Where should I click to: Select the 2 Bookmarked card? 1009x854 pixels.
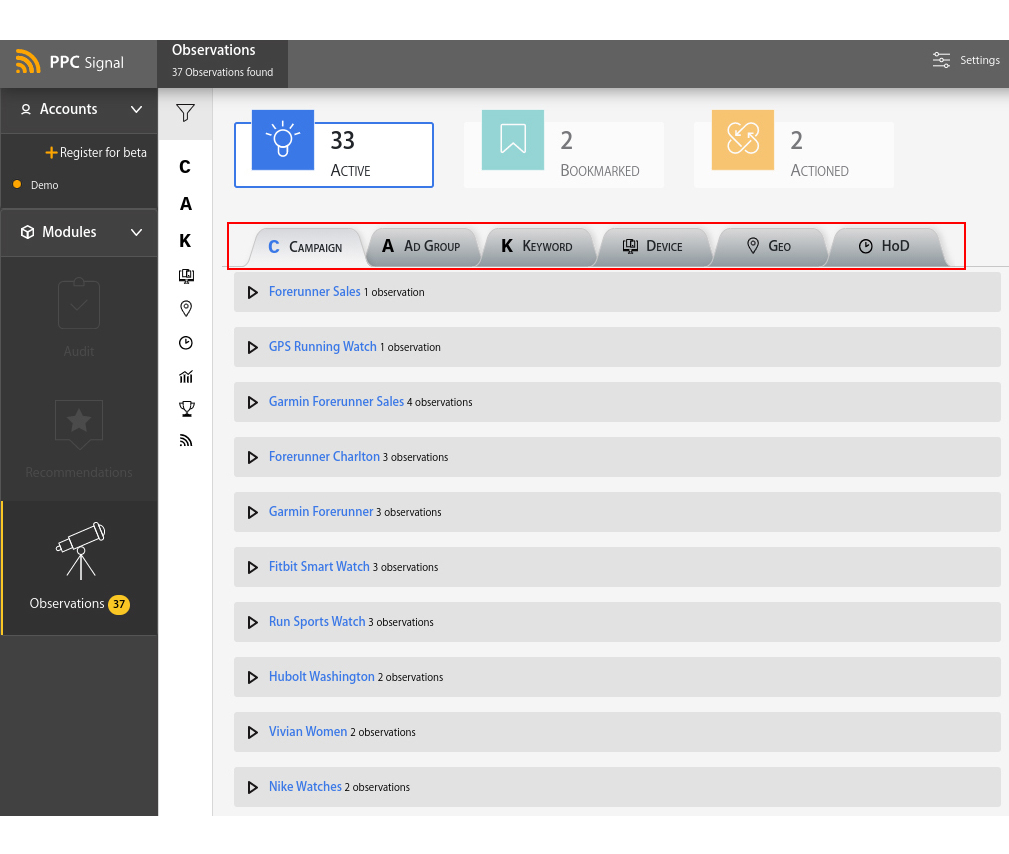pos(564,155)
